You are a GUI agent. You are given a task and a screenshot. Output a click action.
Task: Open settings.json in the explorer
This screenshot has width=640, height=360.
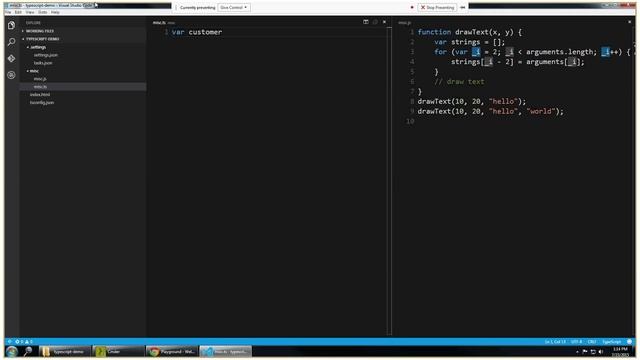[46, 55]
